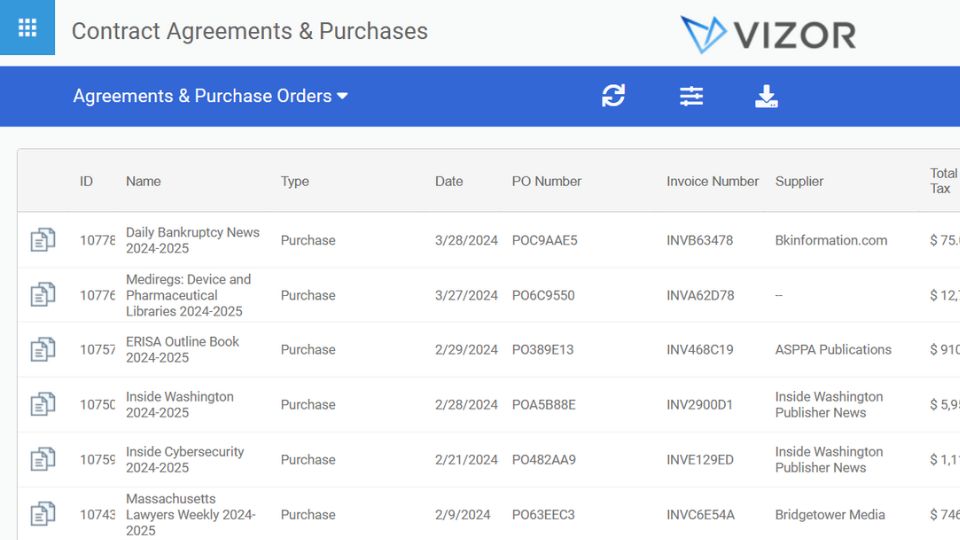Open document icon for Daily Bankruptcy News row
The image size is (960, 540).
43,240
